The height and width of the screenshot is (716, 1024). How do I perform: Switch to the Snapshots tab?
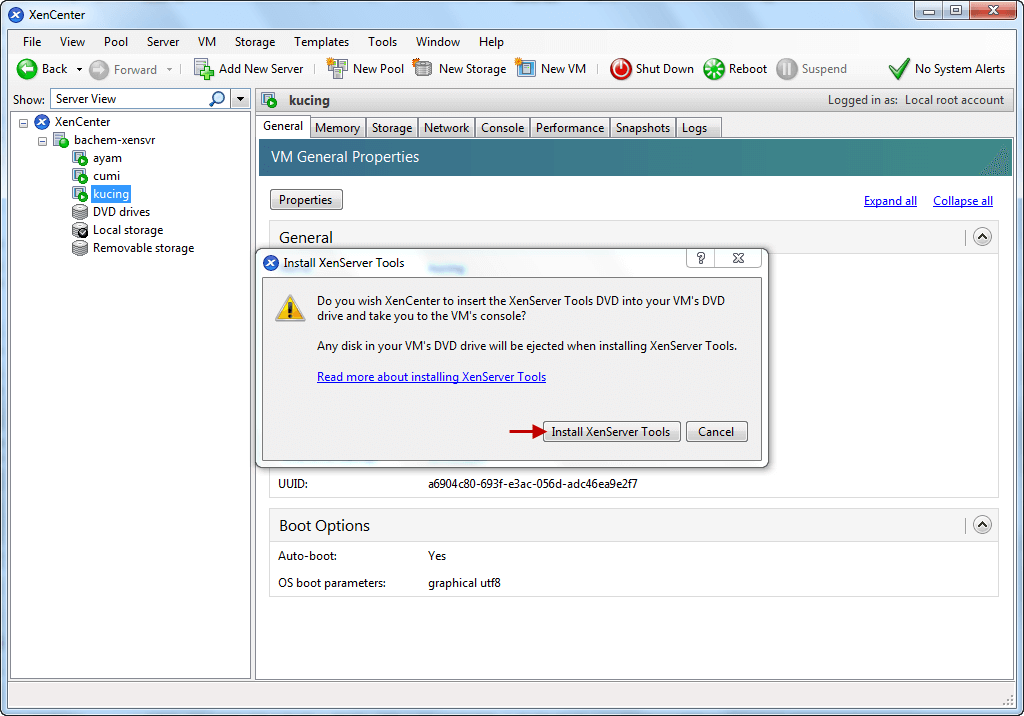643,128
